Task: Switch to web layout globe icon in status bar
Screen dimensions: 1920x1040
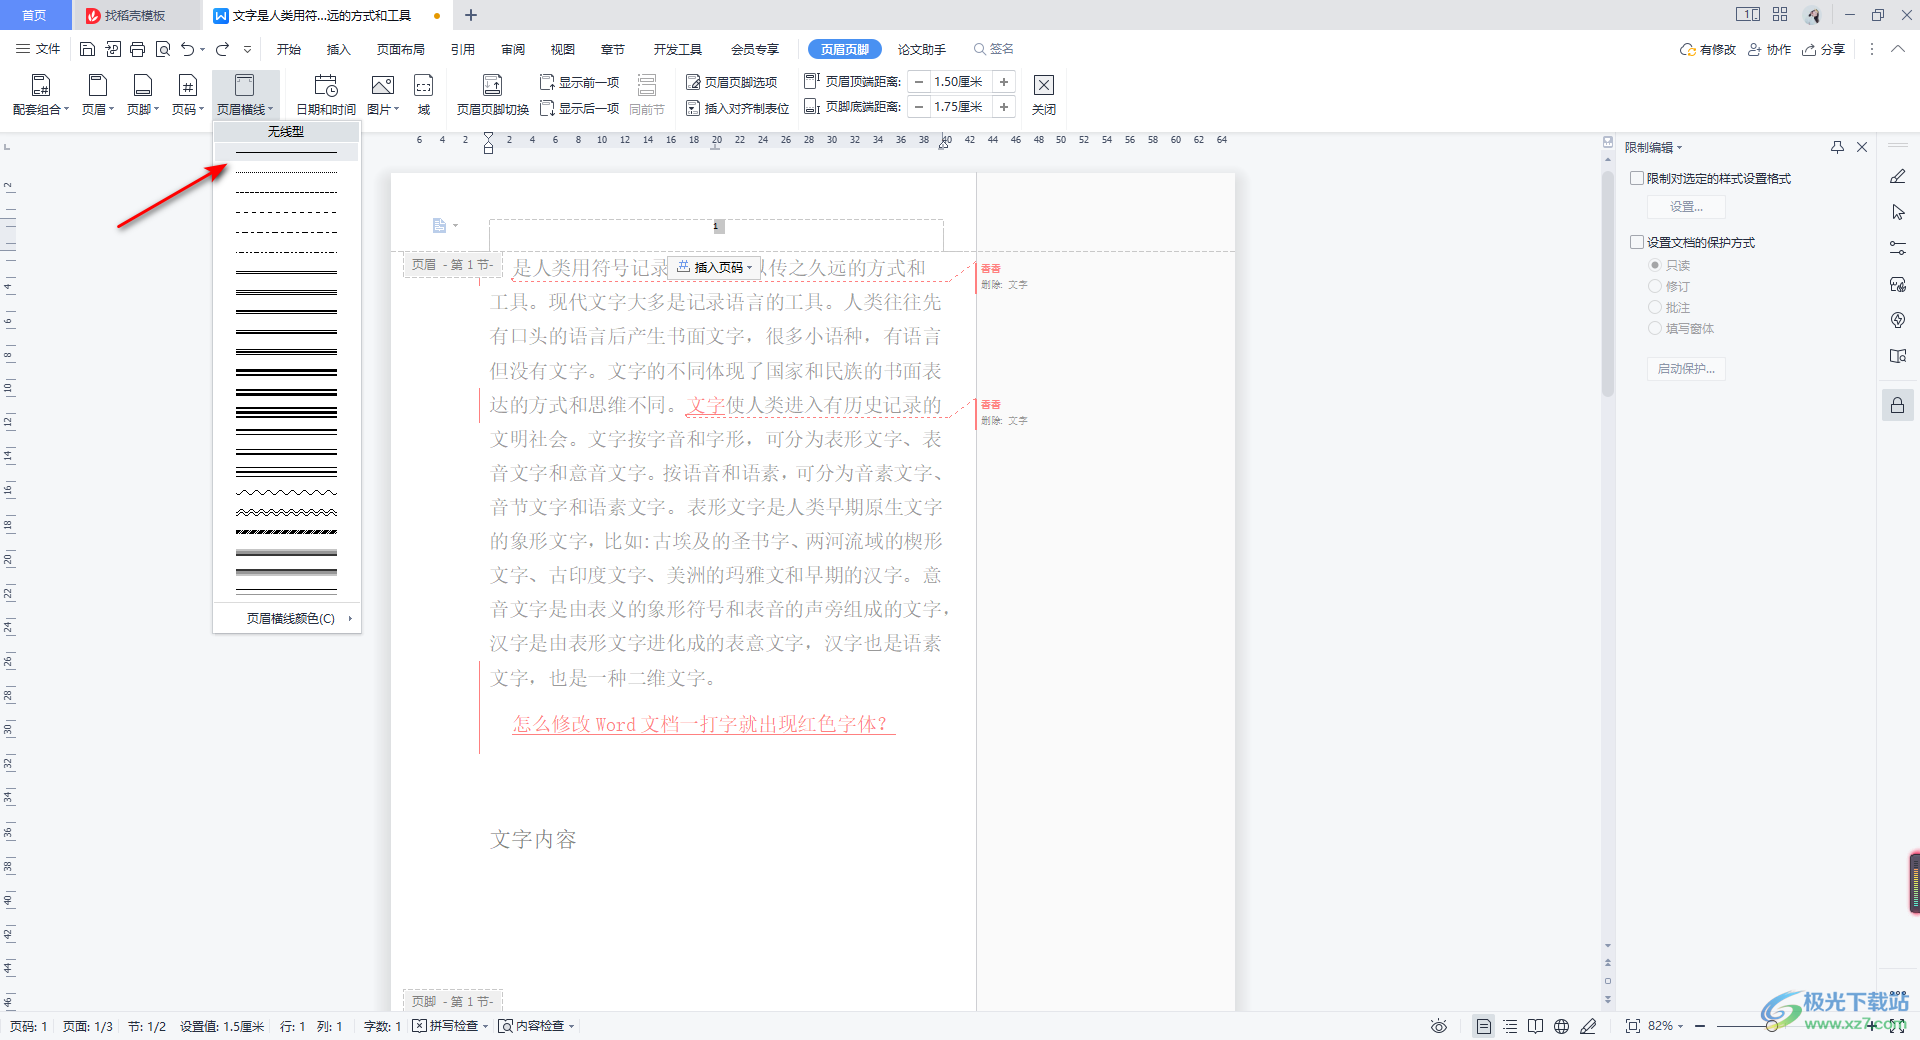Action: [x=1561, y=1026]
